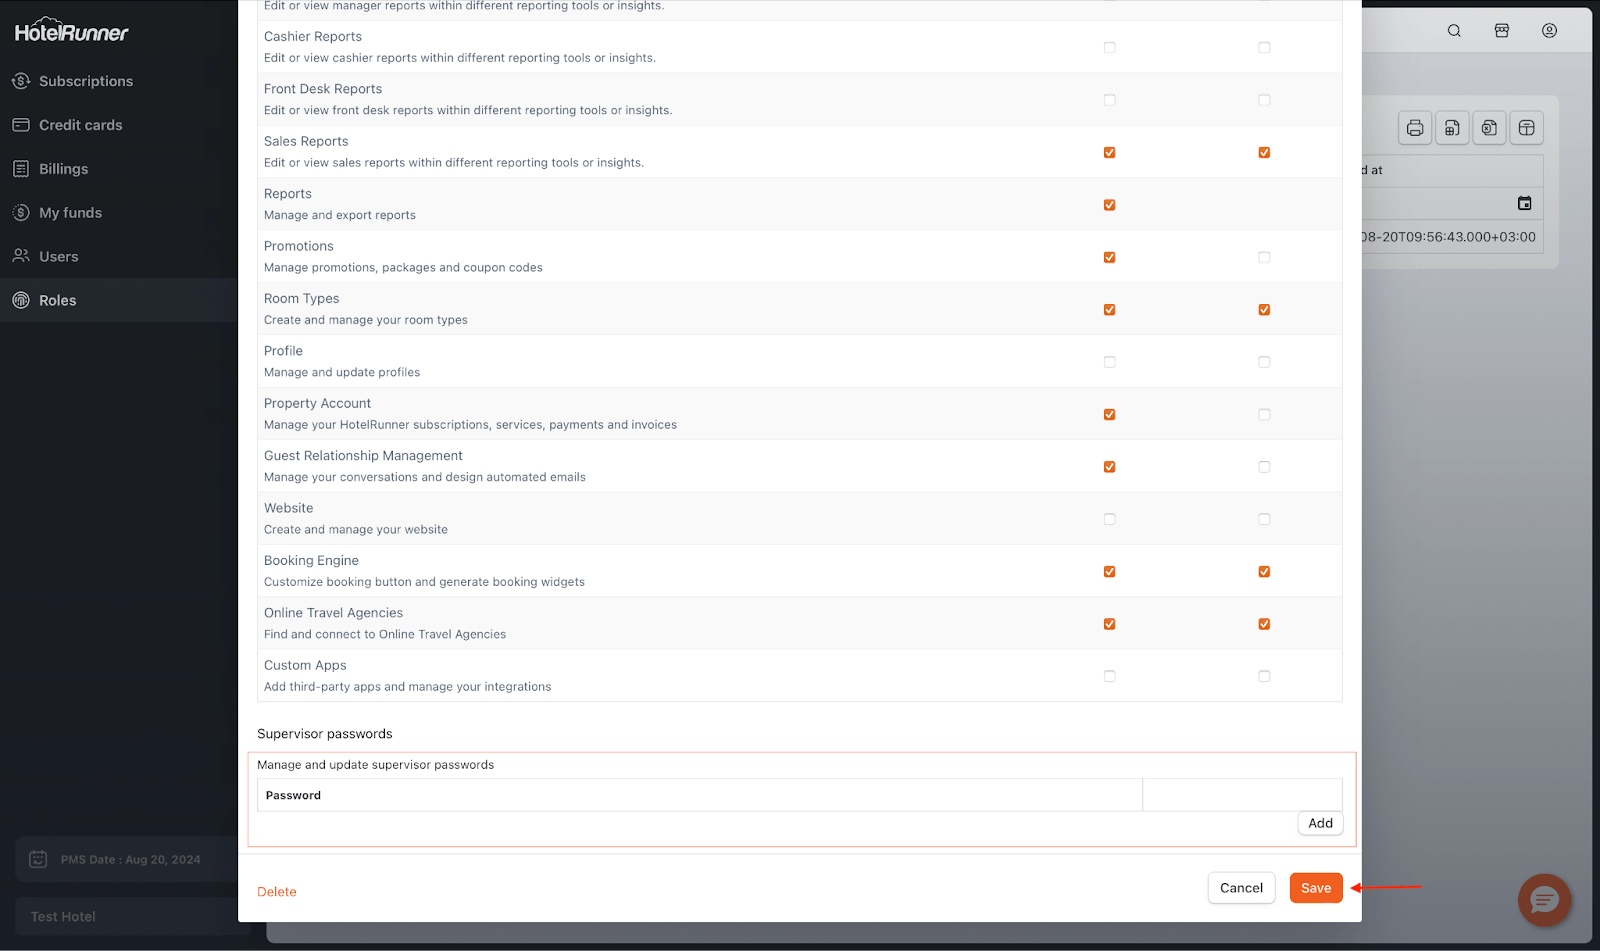Viewport: 1600px width, 951px height.
Task: Click the spreadsheet export icon
Action: [x=1452, y=128]
